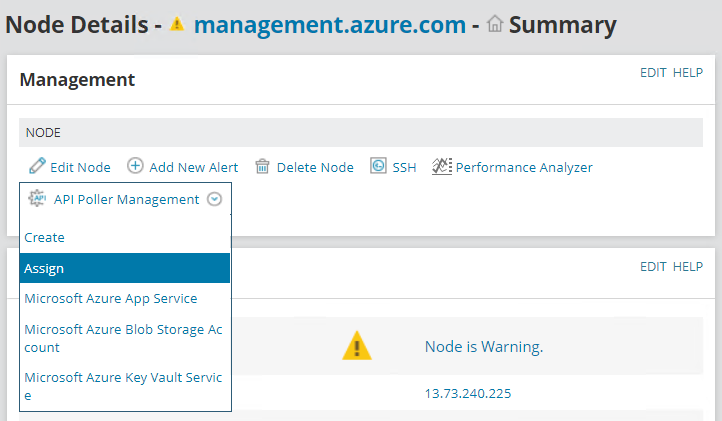Image resolution: width=722 pixels, height=421 pixels.
Task: Select Create from the poller menu
Action: click(45, 238)
